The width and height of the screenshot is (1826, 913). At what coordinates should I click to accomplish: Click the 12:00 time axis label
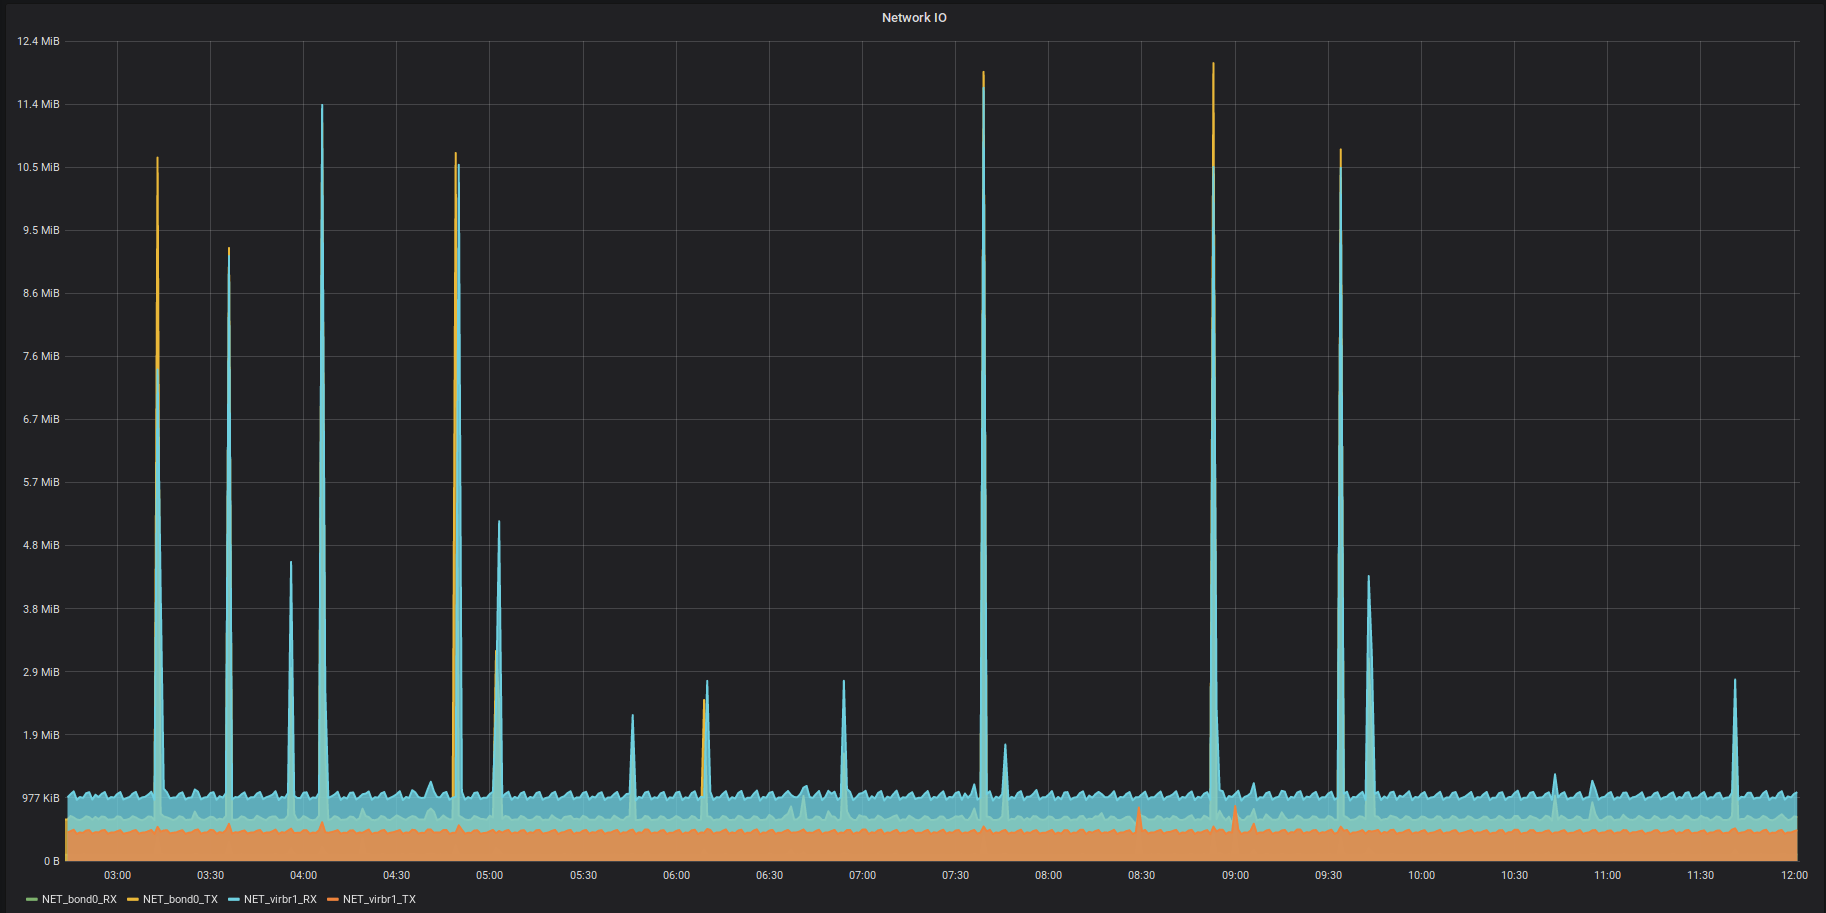tap(1794, 875)
